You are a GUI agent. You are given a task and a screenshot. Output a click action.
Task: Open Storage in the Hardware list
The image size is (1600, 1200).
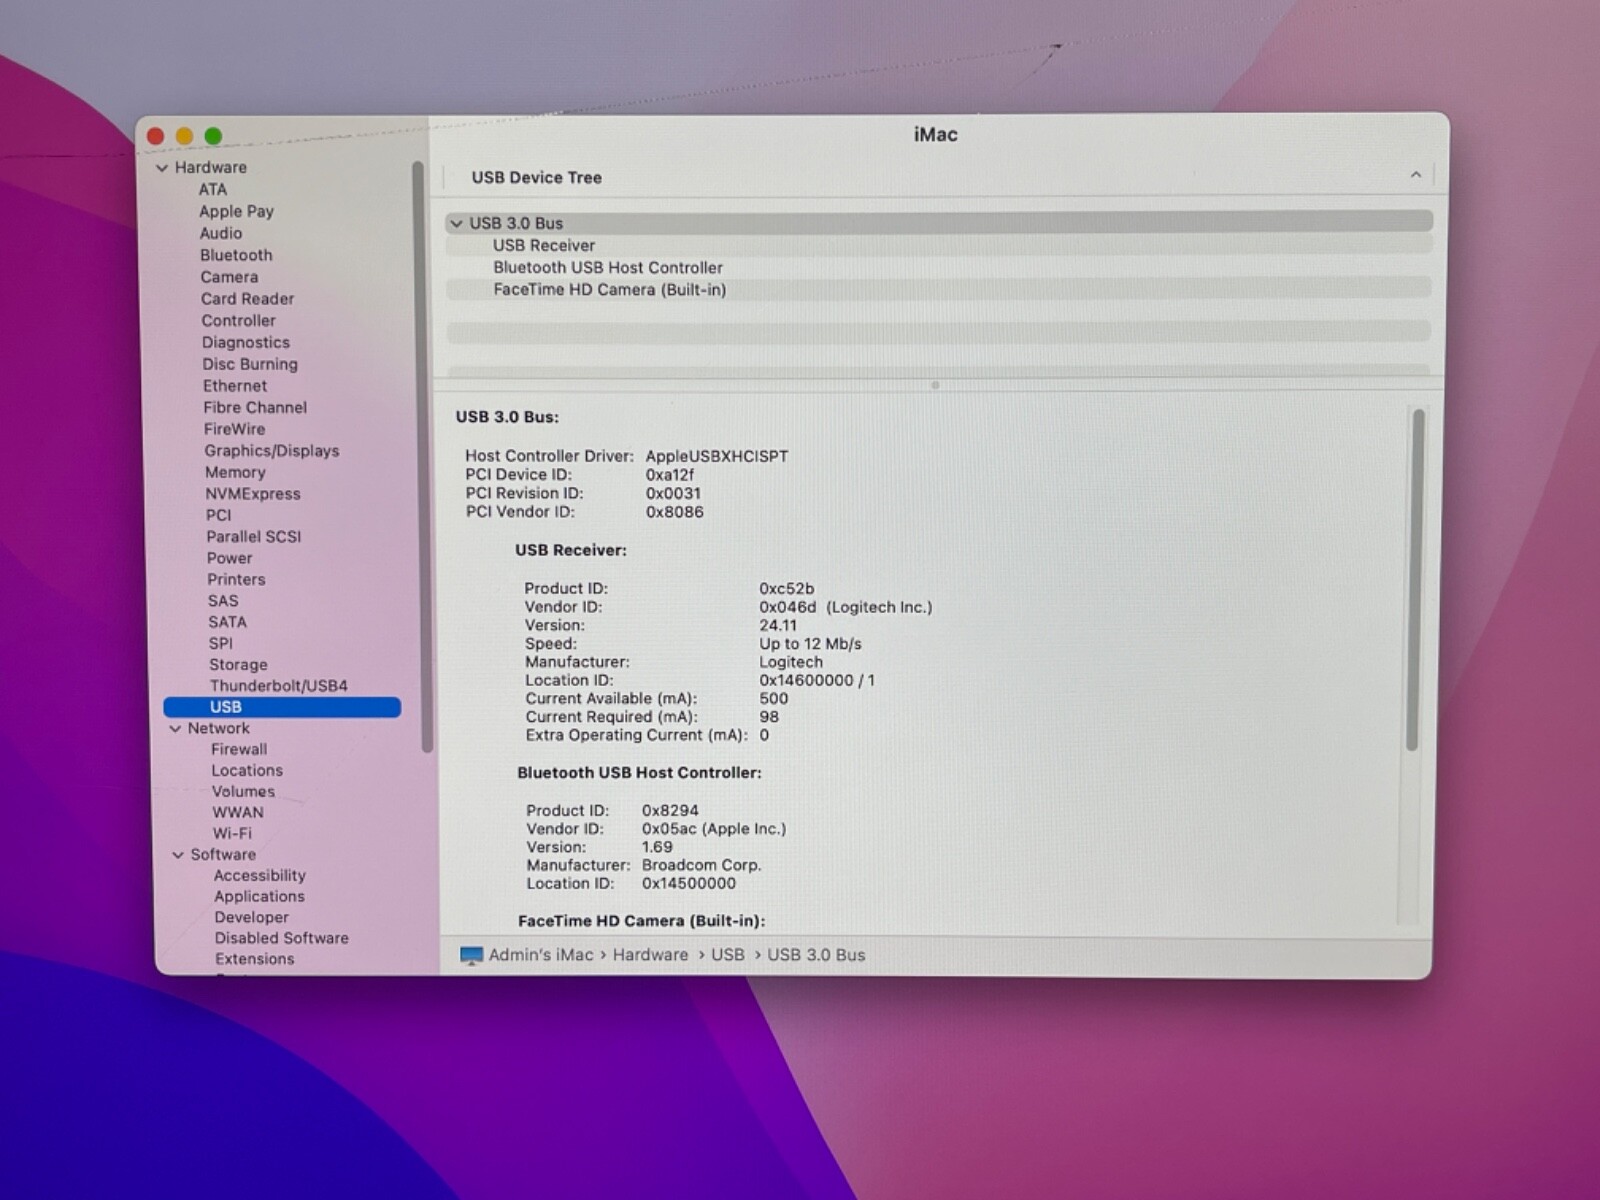click(x=238, y=665)
